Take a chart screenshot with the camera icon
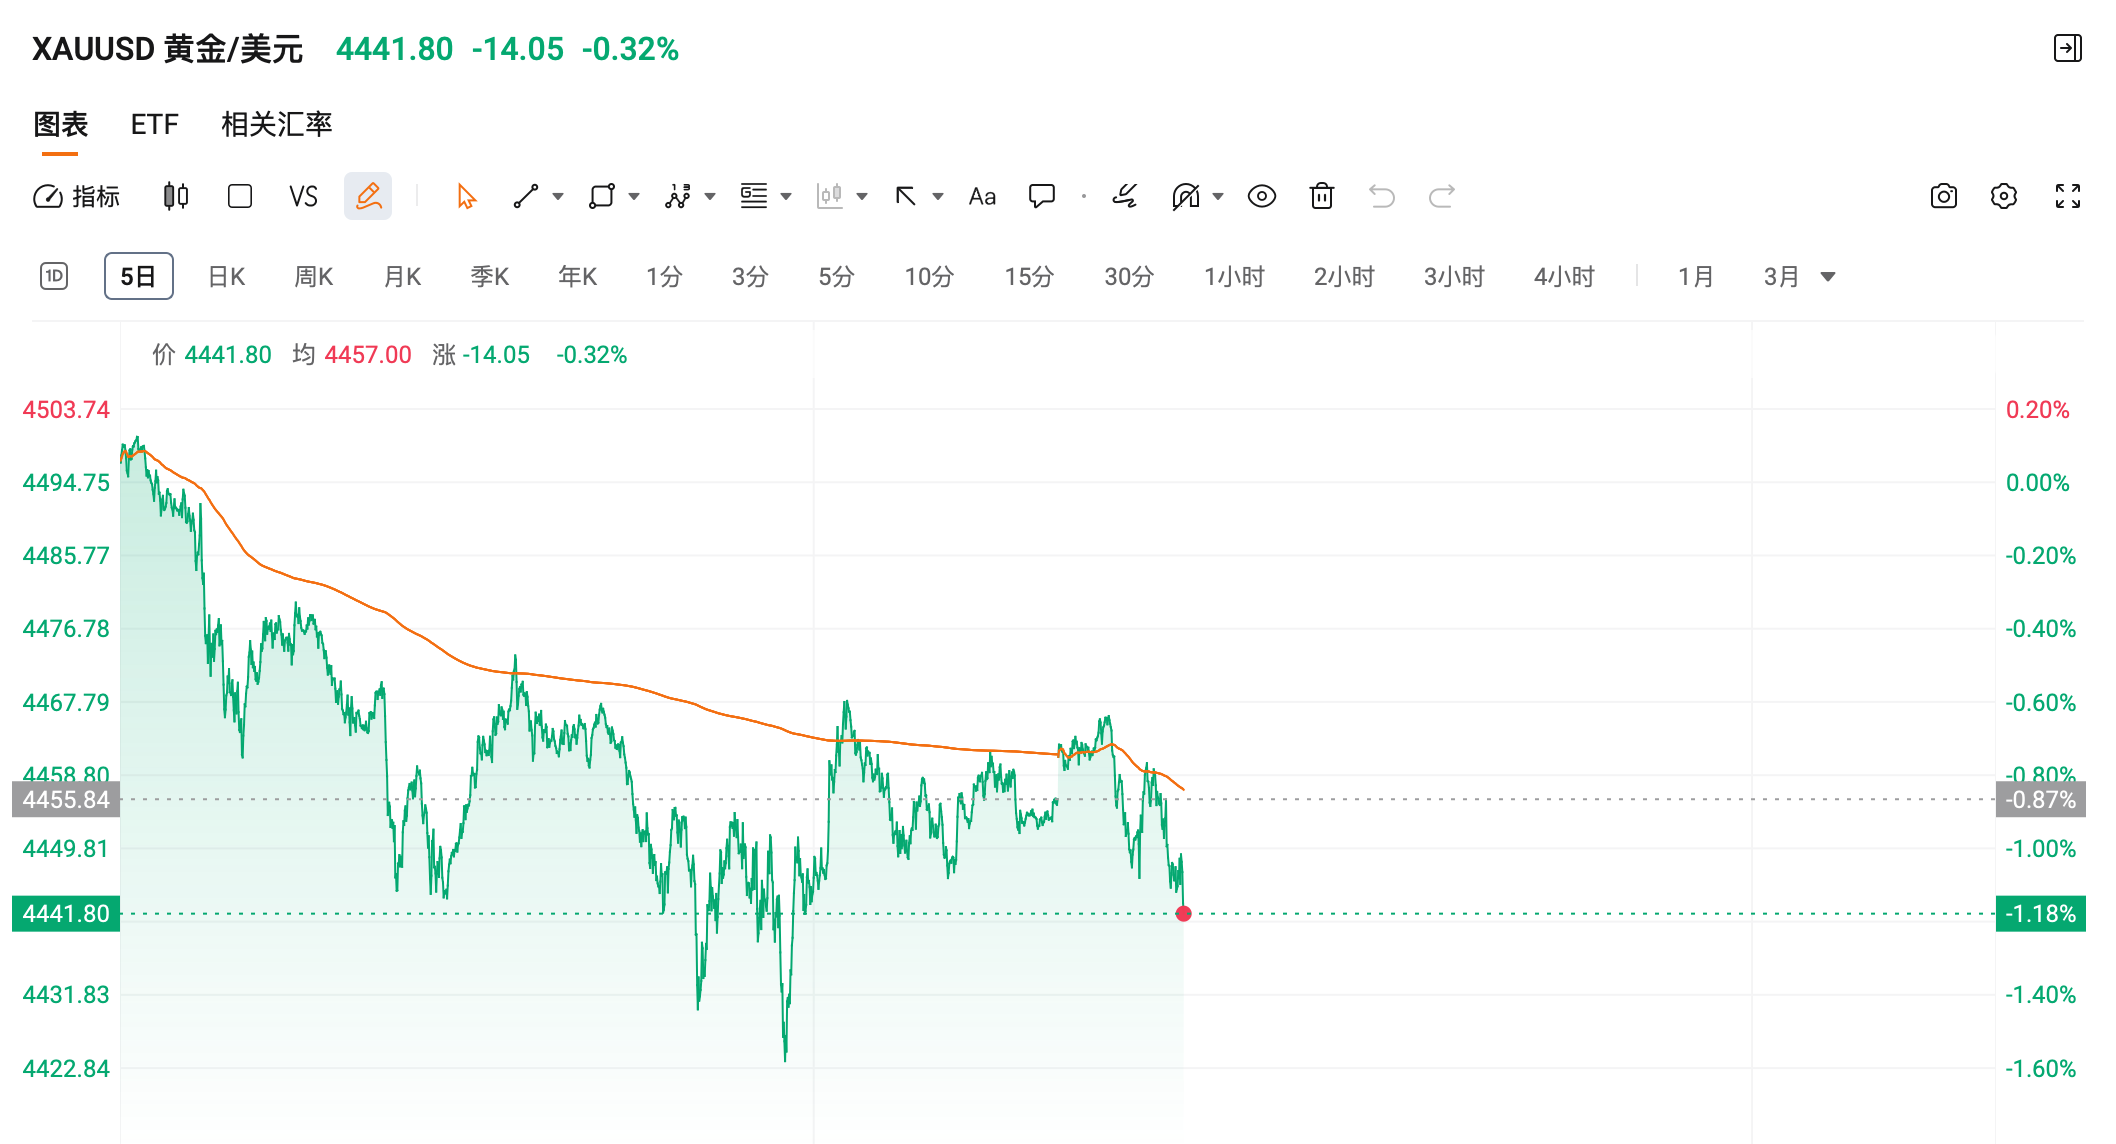2116x1144 pixels. (x=1944, y=196)
